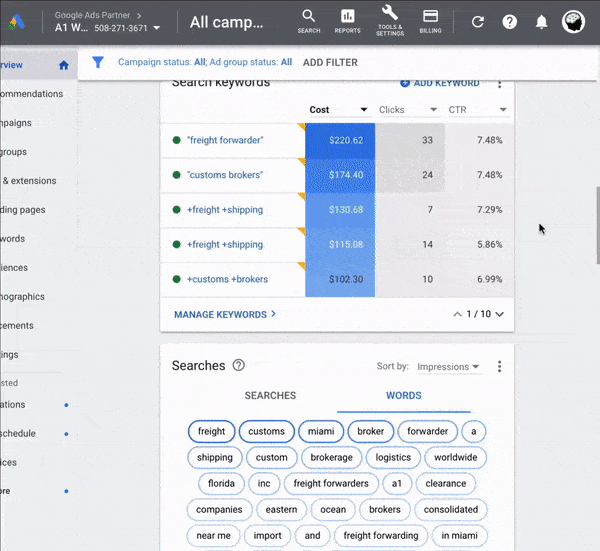Click ADD FILTER
Image resolution: width=600 pixels, height=551 pixels.
click(330, 62)
